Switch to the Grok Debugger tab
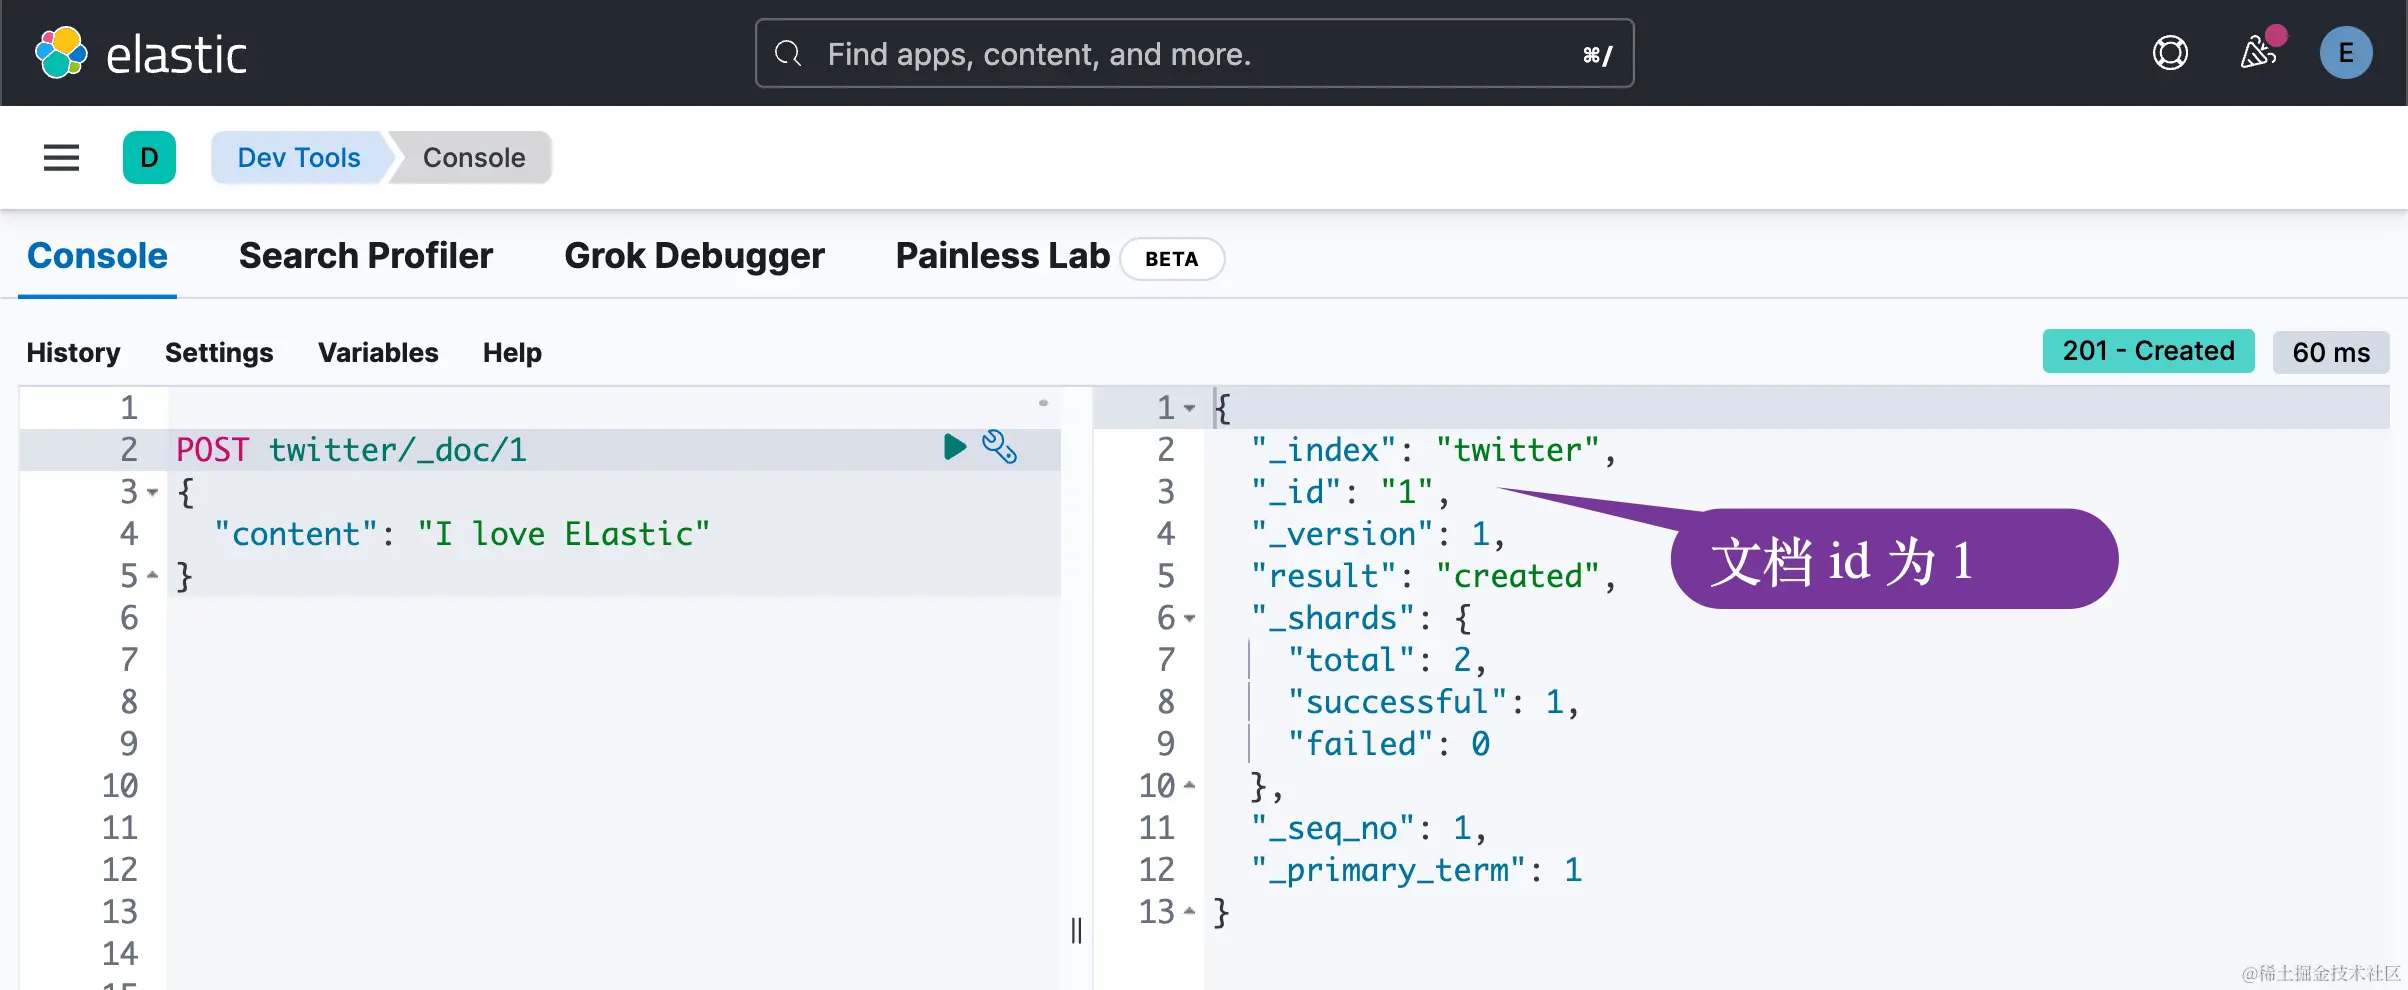2408x990 pixels. click(694, 256)
